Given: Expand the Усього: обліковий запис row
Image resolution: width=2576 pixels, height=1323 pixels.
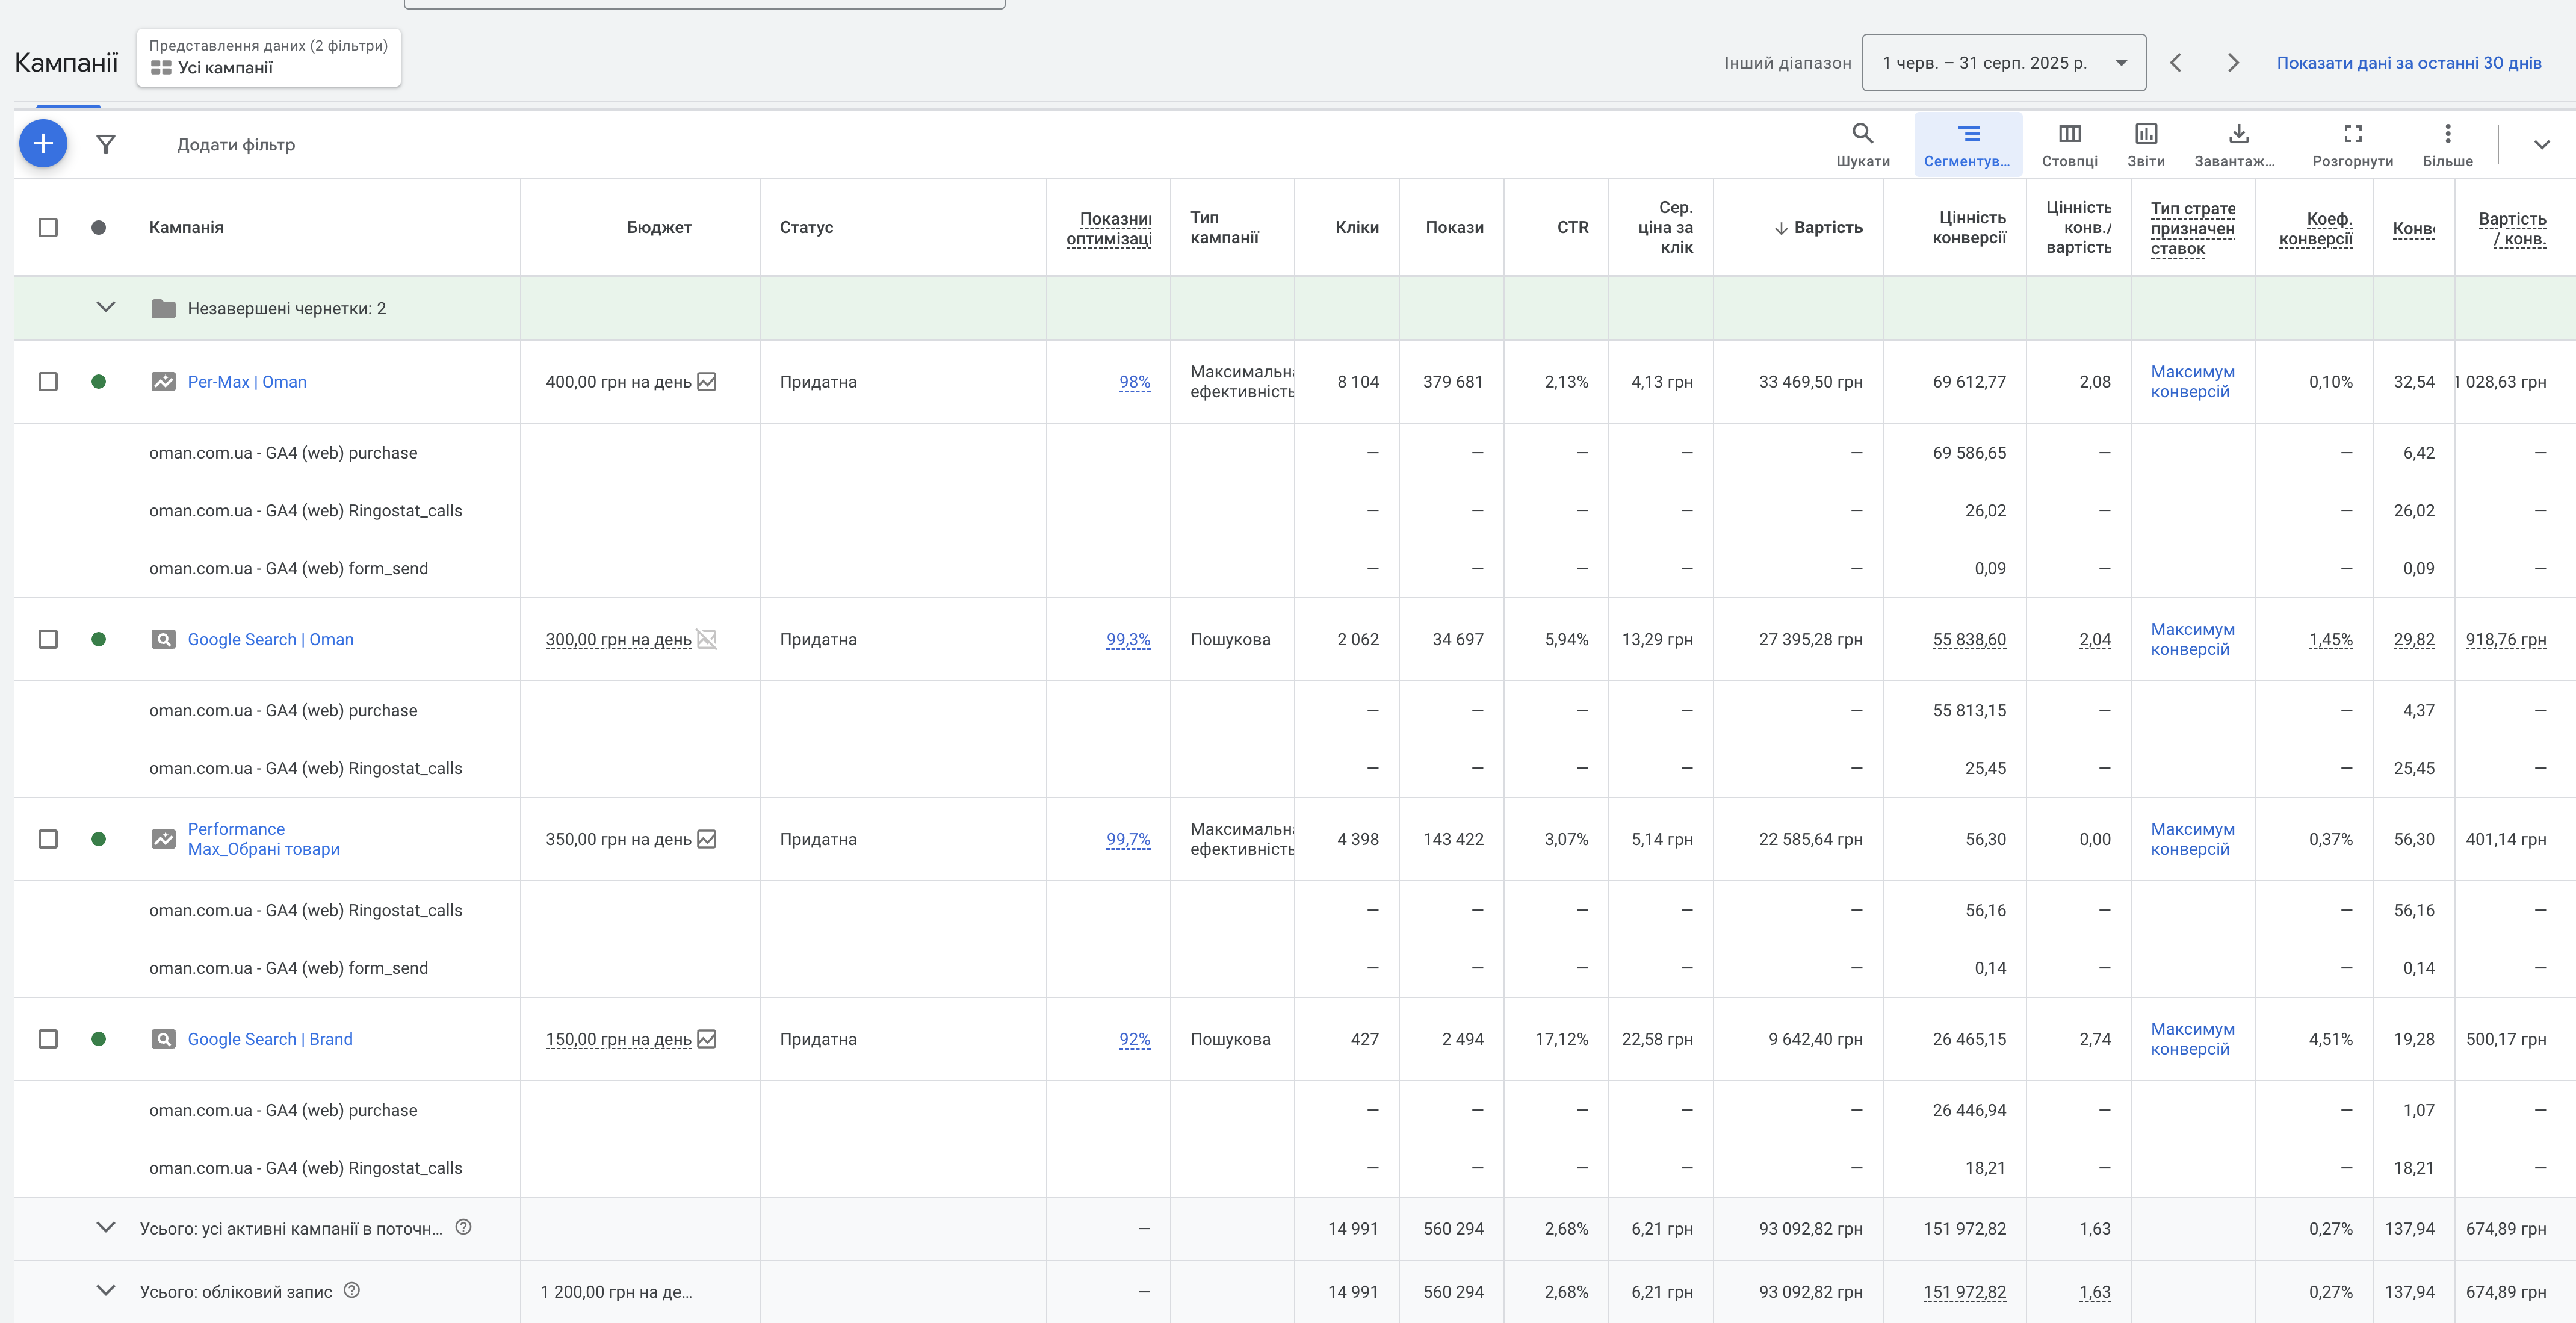Looking at the screenshot, I should point(106,1291).
